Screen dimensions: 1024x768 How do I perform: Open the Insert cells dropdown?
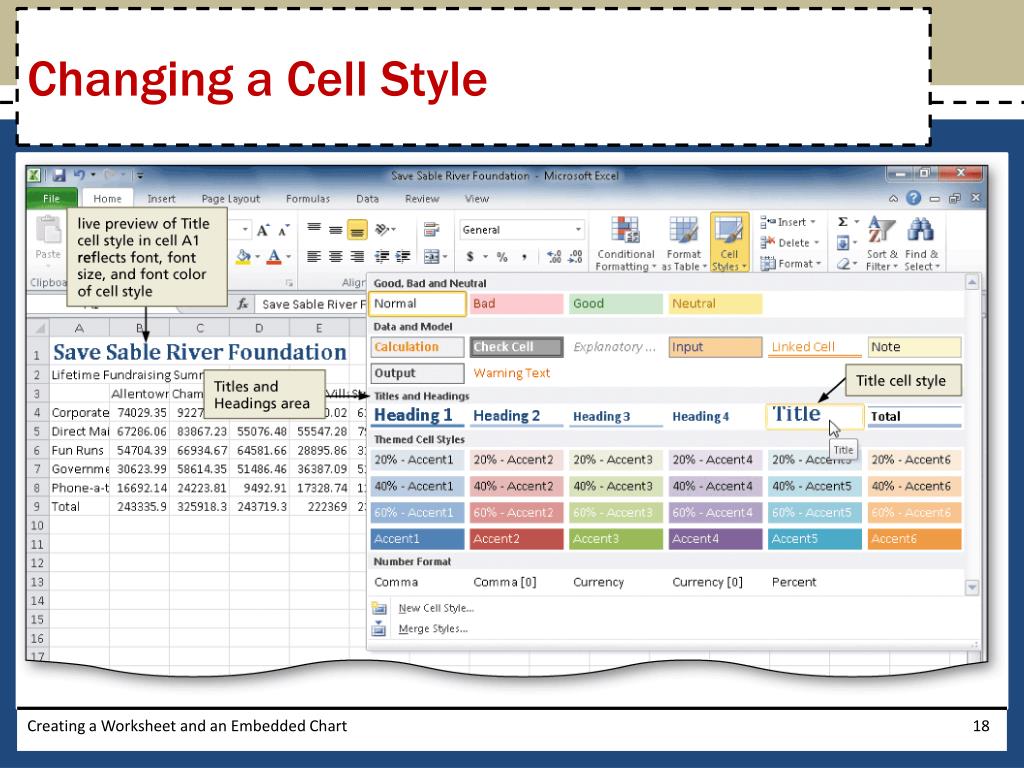pyautogui.click(x=788, y=222)
